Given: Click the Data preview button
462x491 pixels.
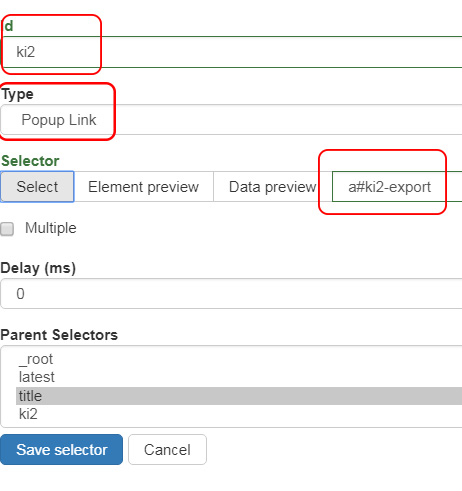Looking at the screenshot, I should [x=273, y=187].
